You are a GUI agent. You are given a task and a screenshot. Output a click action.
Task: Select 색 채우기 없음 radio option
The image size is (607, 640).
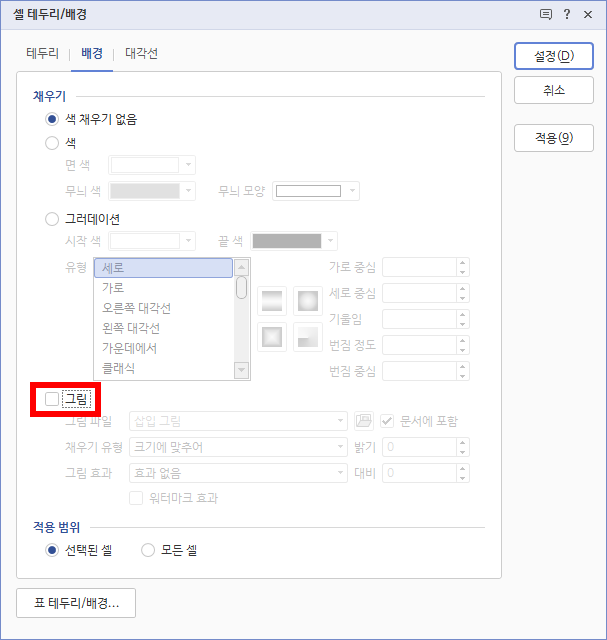(x=52, y=119)
